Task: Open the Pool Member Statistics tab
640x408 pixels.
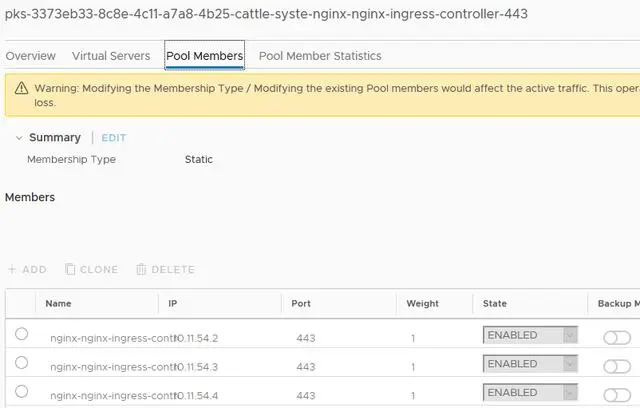Action: [320, 56]
